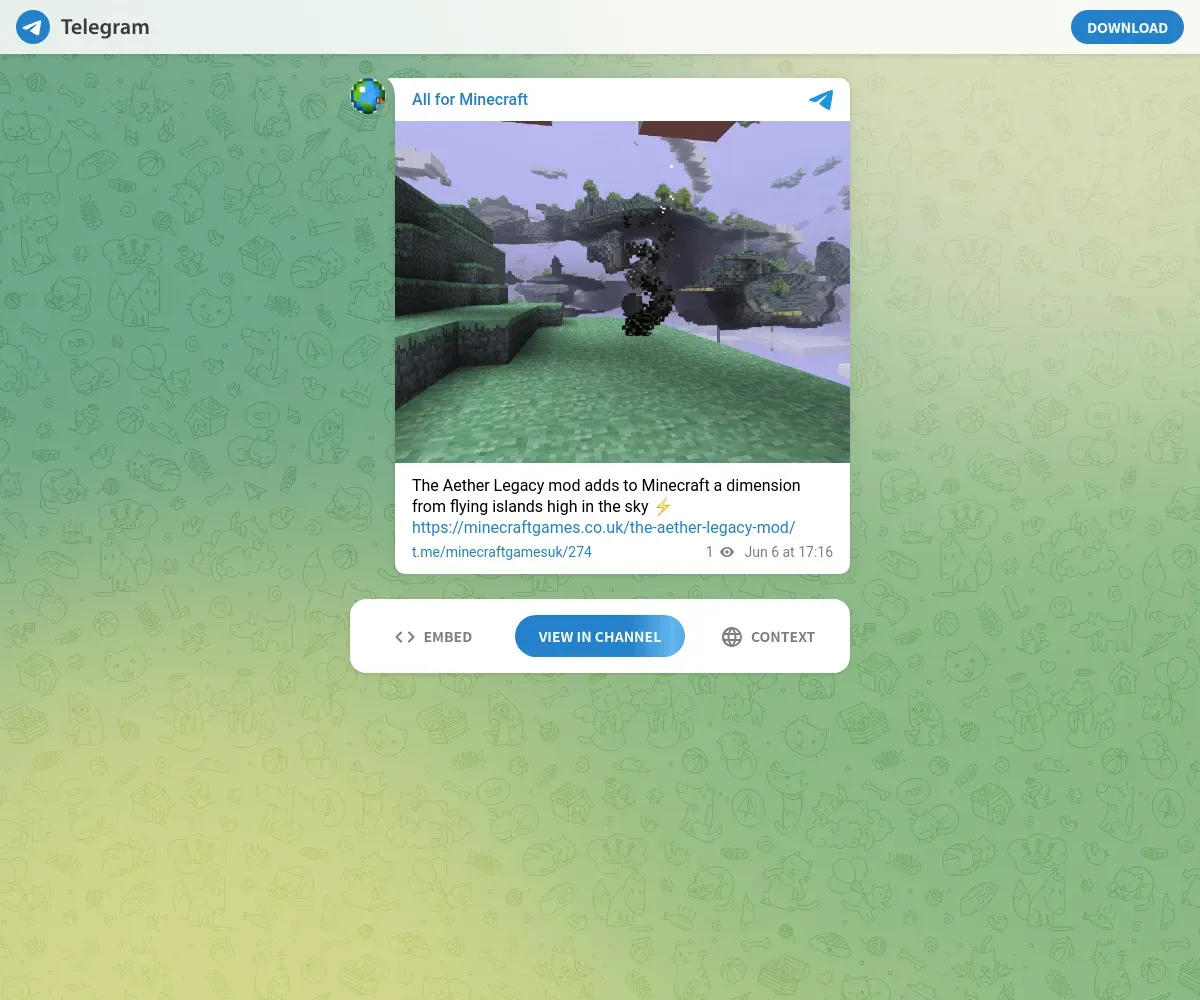
Task: Open the All for Minecraft channel name link
Action: point(470,99)
